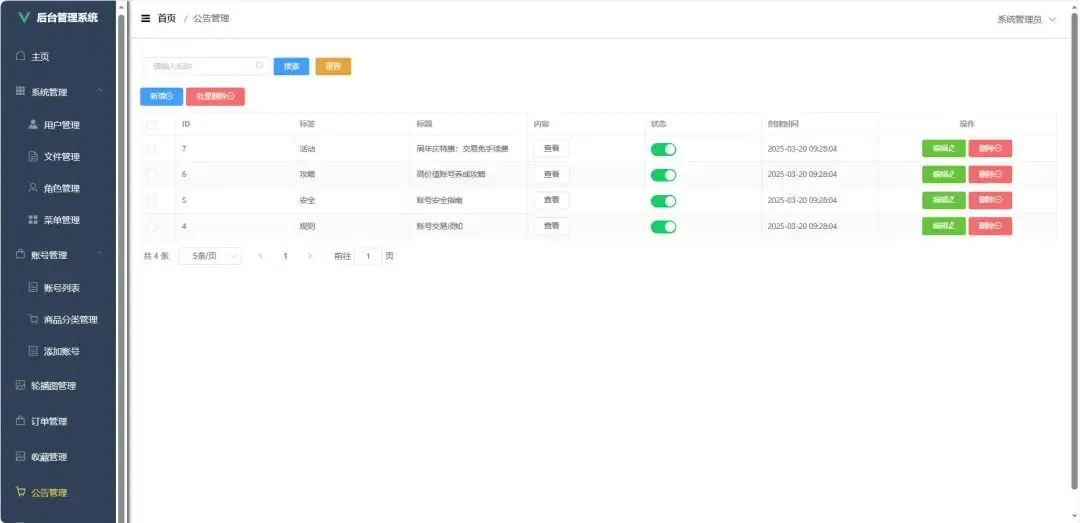This screenshot has height=523, width=1080.
Task: Click the home icon beside 主页
Action: (x=21, y=56)
